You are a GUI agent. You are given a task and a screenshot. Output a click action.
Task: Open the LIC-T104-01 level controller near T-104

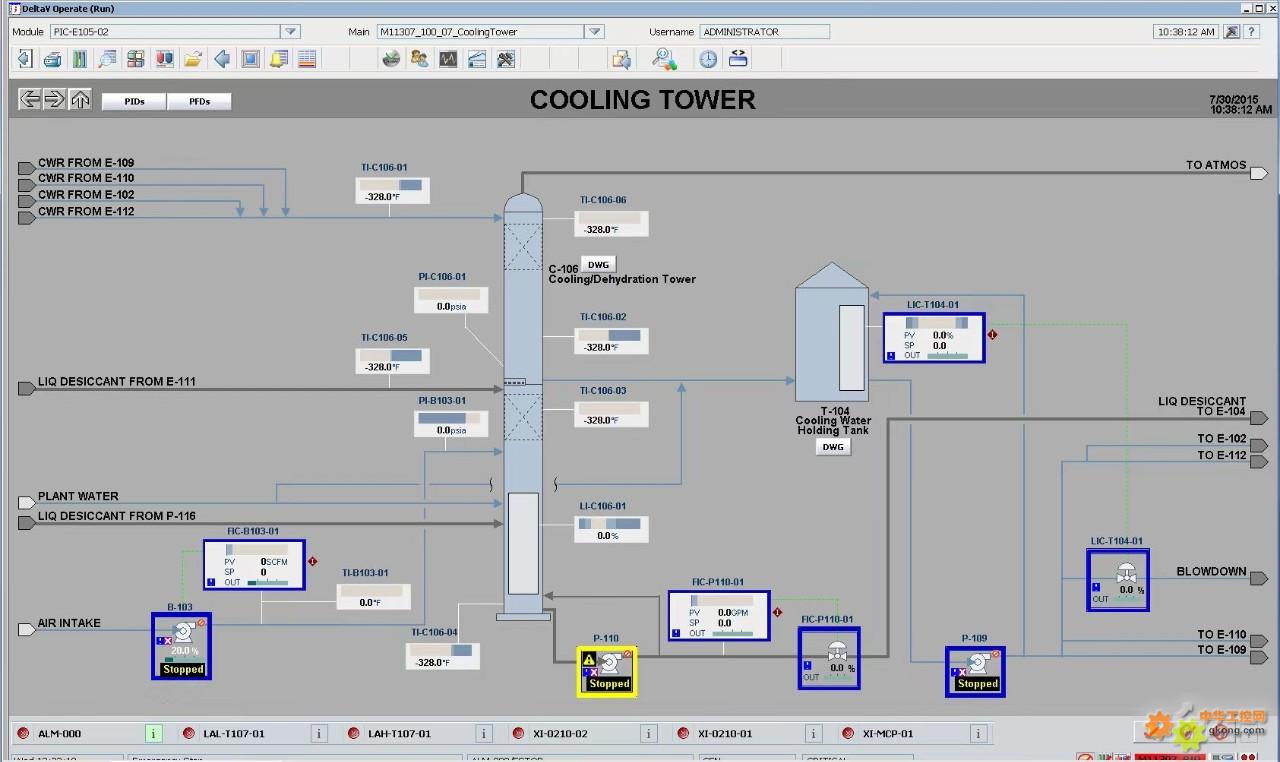click(x=934, y=337)
